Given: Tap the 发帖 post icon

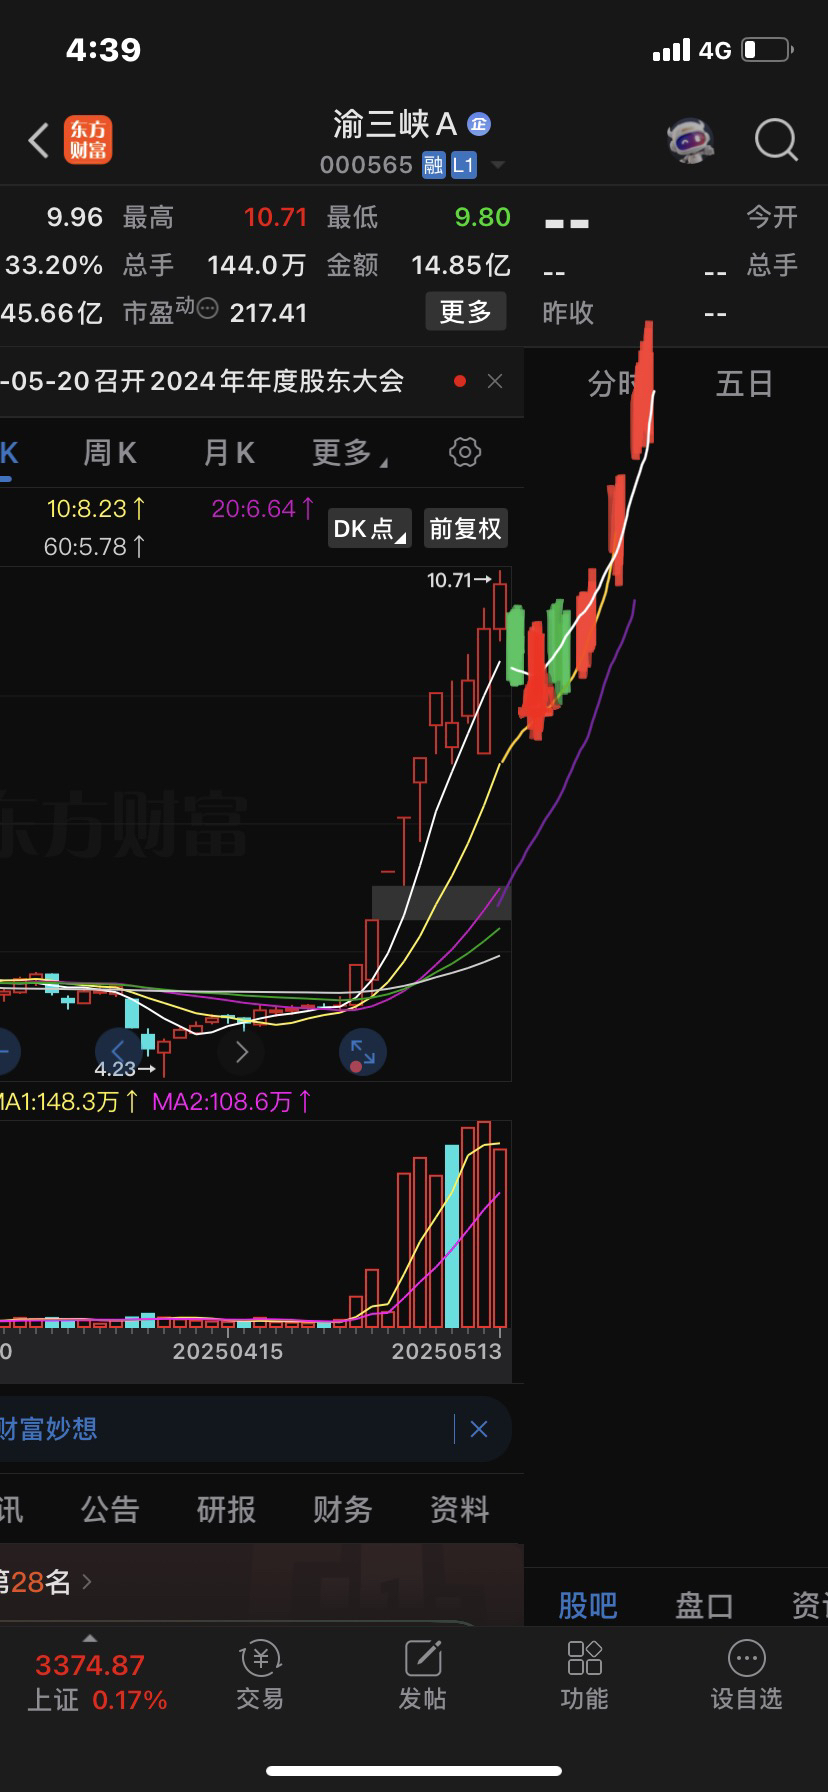Looking at the screenshot, I should coord(422,1676).
